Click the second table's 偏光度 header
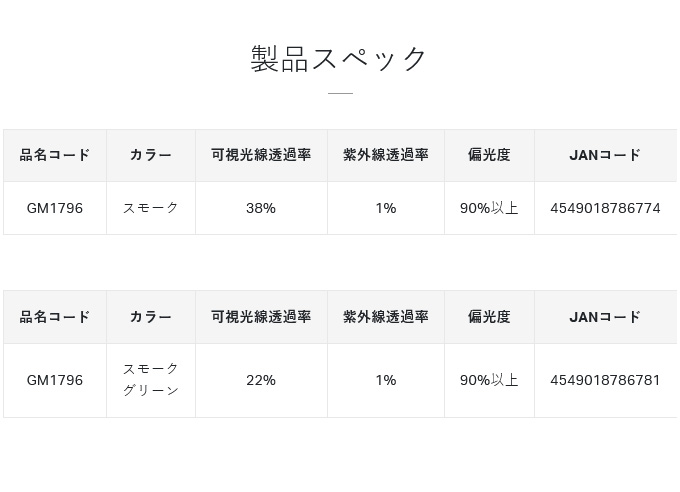 (489, 317)
